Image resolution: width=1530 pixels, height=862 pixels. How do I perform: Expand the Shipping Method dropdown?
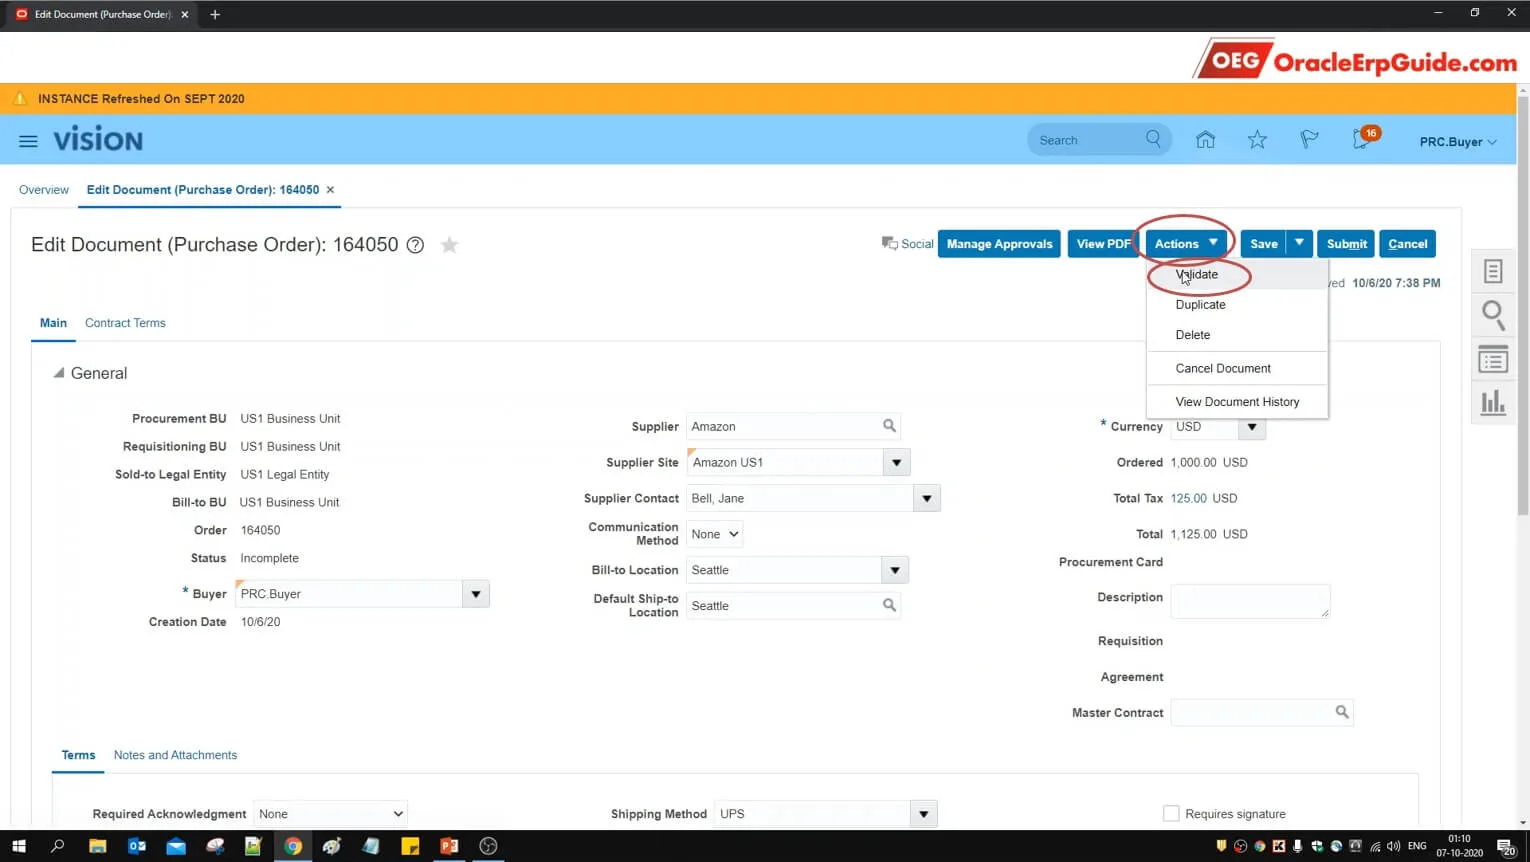tap(923, 814)
